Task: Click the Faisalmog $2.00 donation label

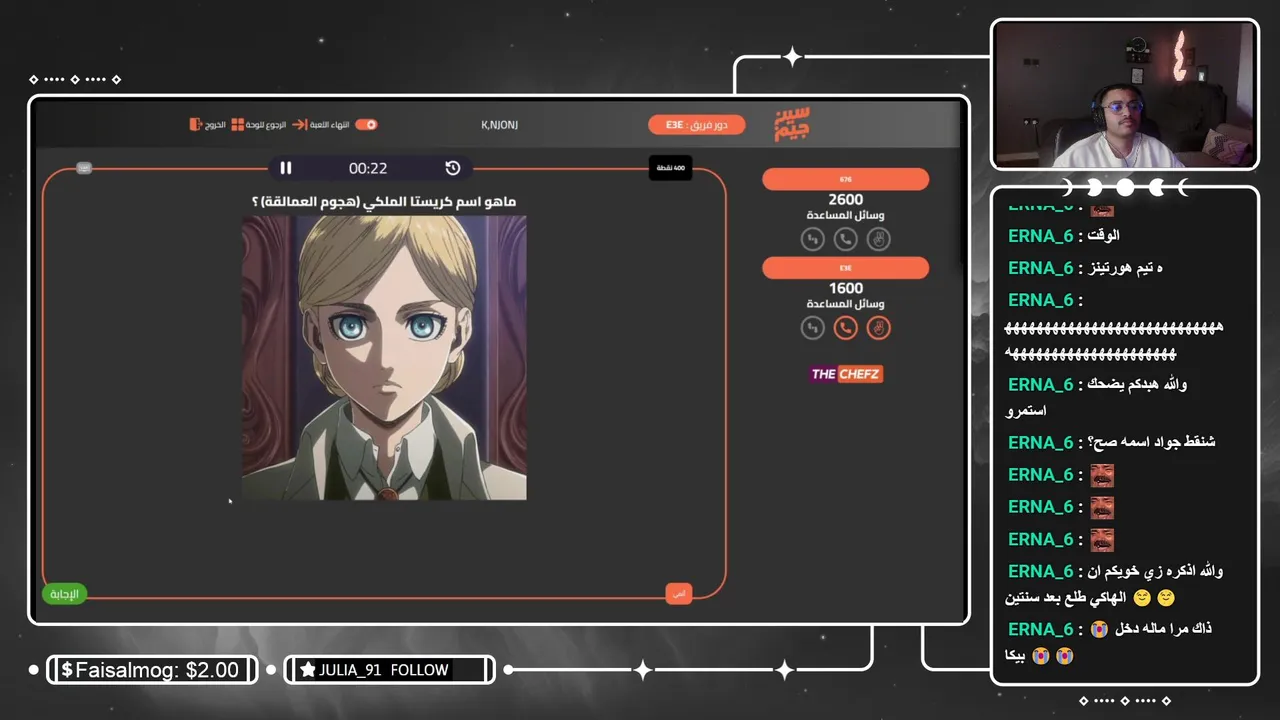Action: point(150,670)
